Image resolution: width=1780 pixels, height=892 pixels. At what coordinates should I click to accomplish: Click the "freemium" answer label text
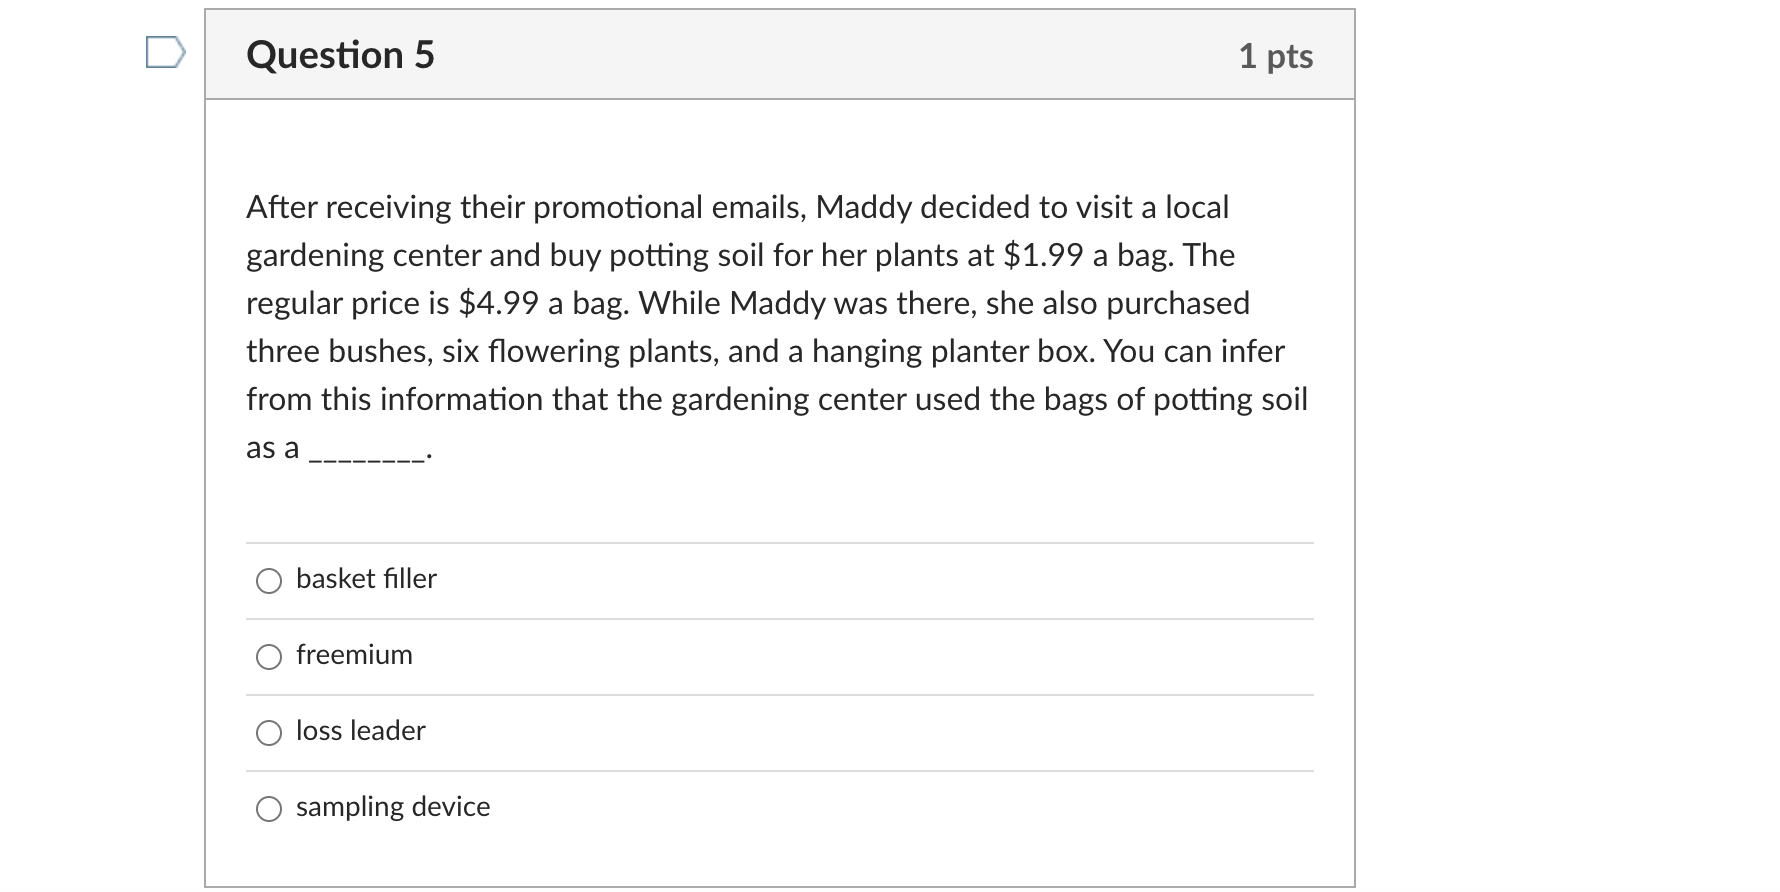354,655
